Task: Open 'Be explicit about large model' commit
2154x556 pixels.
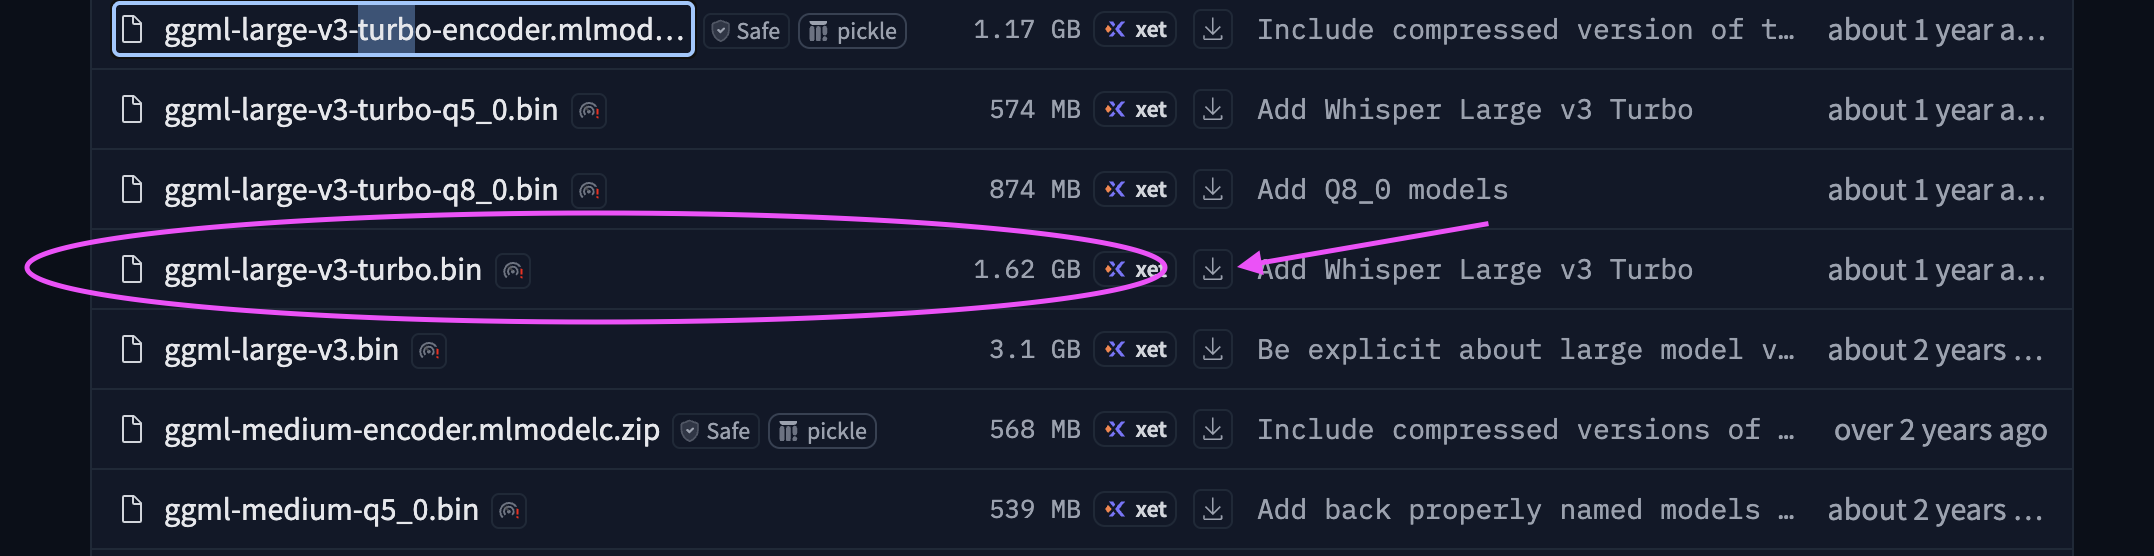Action: pos(1524,350)
